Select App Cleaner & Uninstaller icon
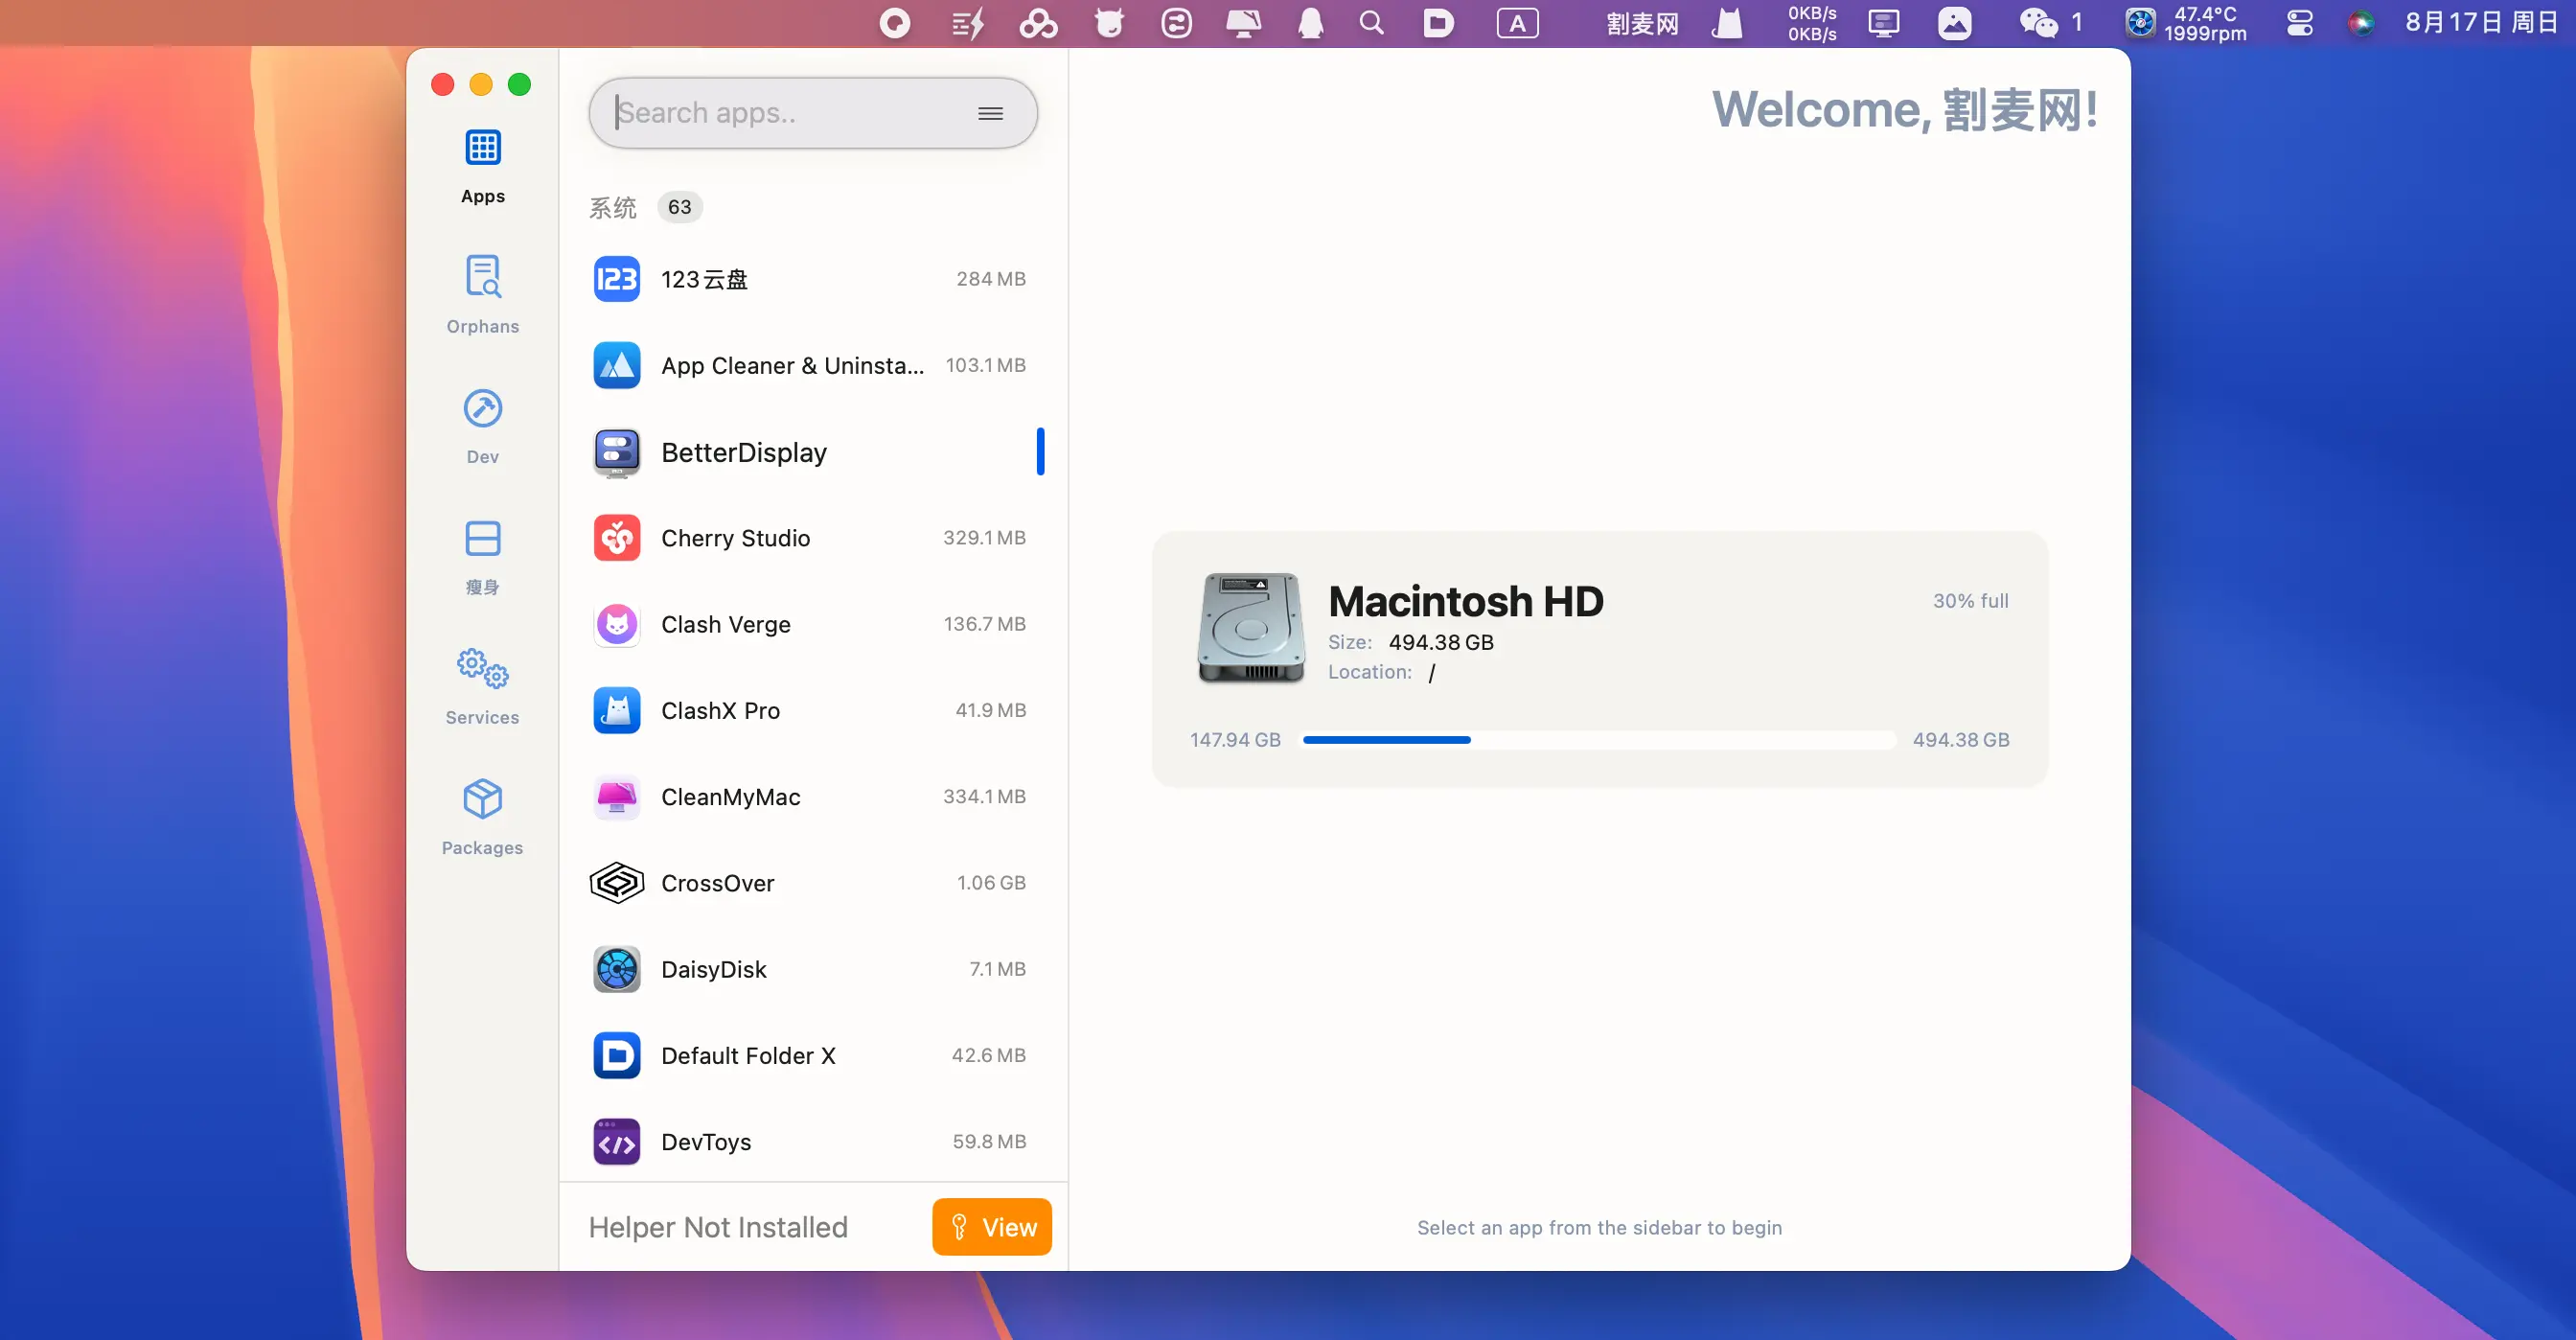Screen dimensions: 2576x1340 (x=617, y=365)
